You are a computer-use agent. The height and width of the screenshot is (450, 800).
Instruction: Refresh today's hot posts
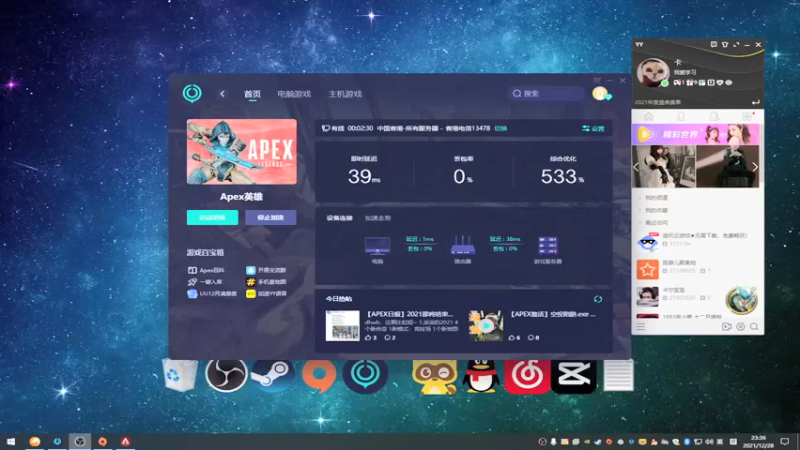click(x=598, y=299)
